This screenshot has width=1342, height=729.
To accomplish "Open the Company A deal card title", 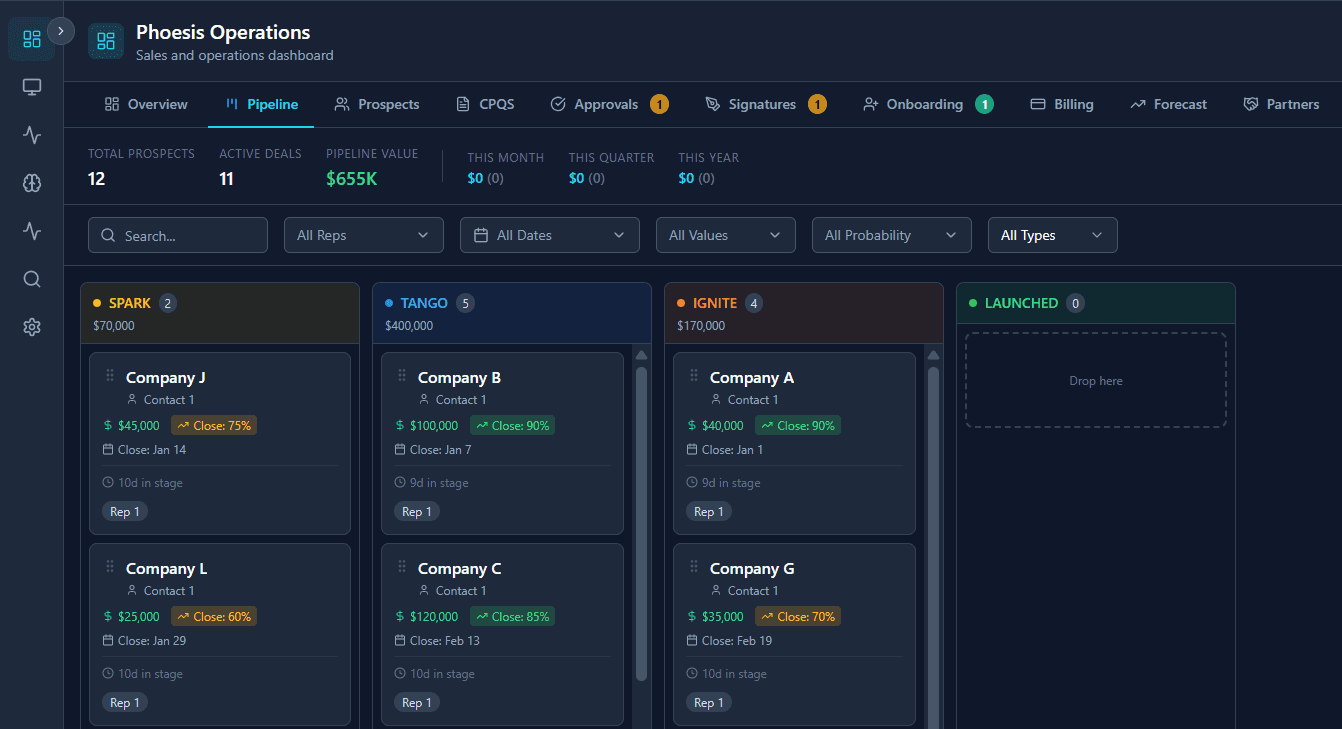I will (752, 377).
